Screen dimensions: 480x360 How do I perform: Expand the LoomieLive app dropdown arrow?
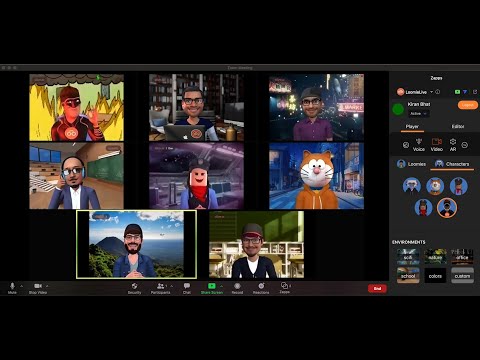click(431, 92)
